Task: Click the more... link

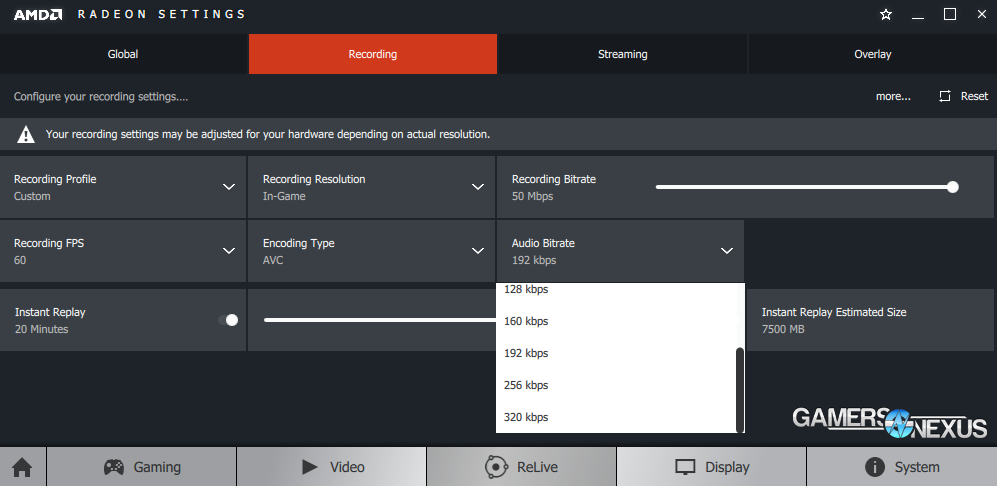Action: 893,97
